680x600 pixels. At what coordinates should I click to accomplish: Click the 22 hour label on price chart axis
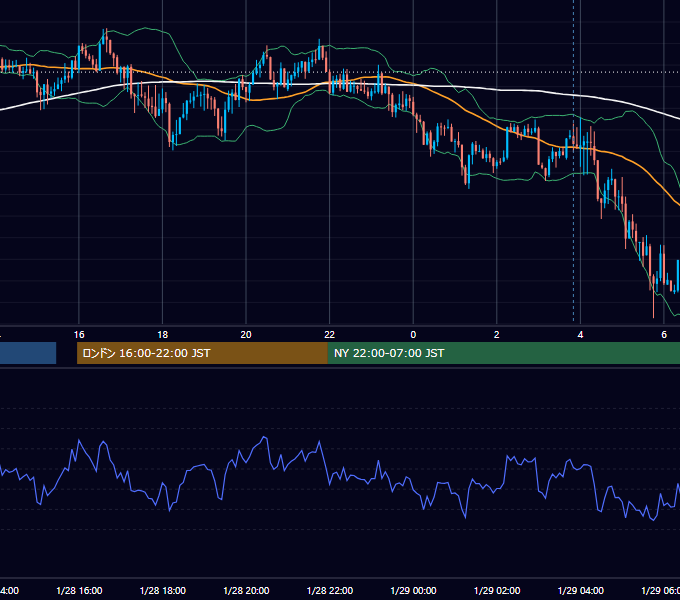tap(330, 335)
